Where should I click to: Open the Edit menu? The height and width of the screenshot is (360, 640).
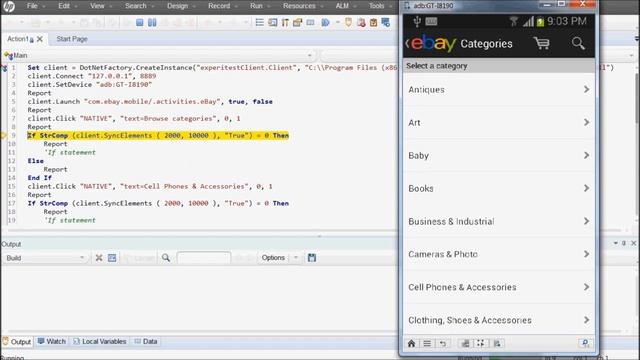pos(64,6)
